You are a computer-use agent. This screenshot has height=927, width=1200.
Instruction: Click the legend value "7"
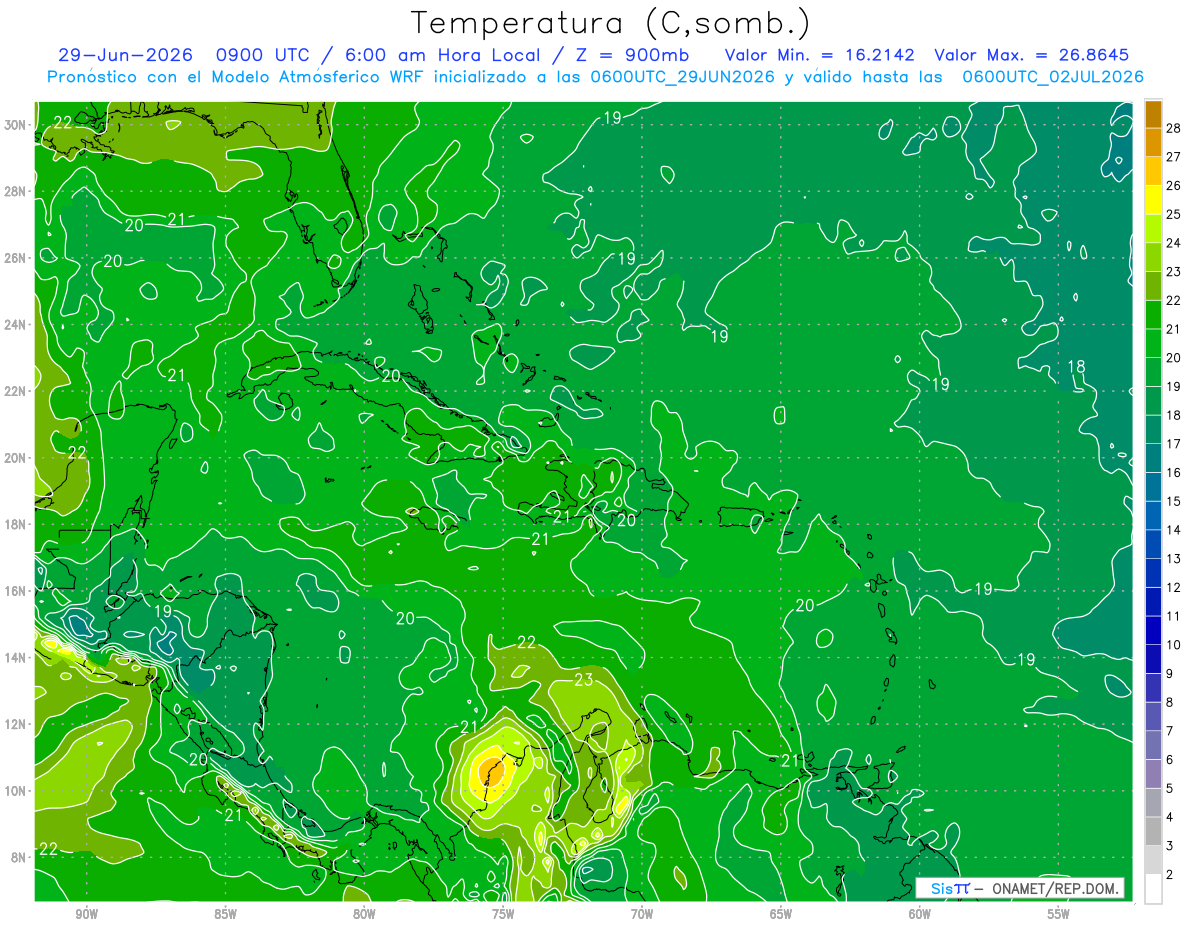[x=1170, y=731]
